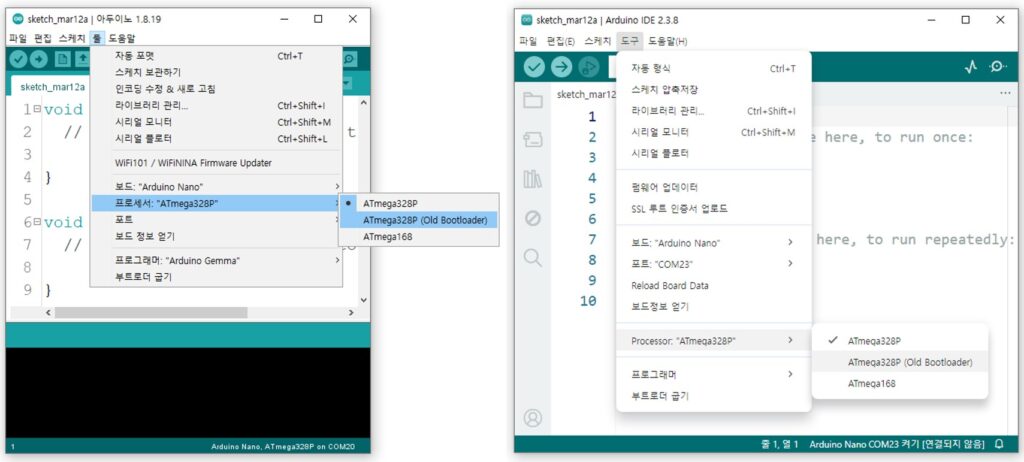Click the user profile icon in sidebar
Screen dimensions: 1024x462
point(533,417)
